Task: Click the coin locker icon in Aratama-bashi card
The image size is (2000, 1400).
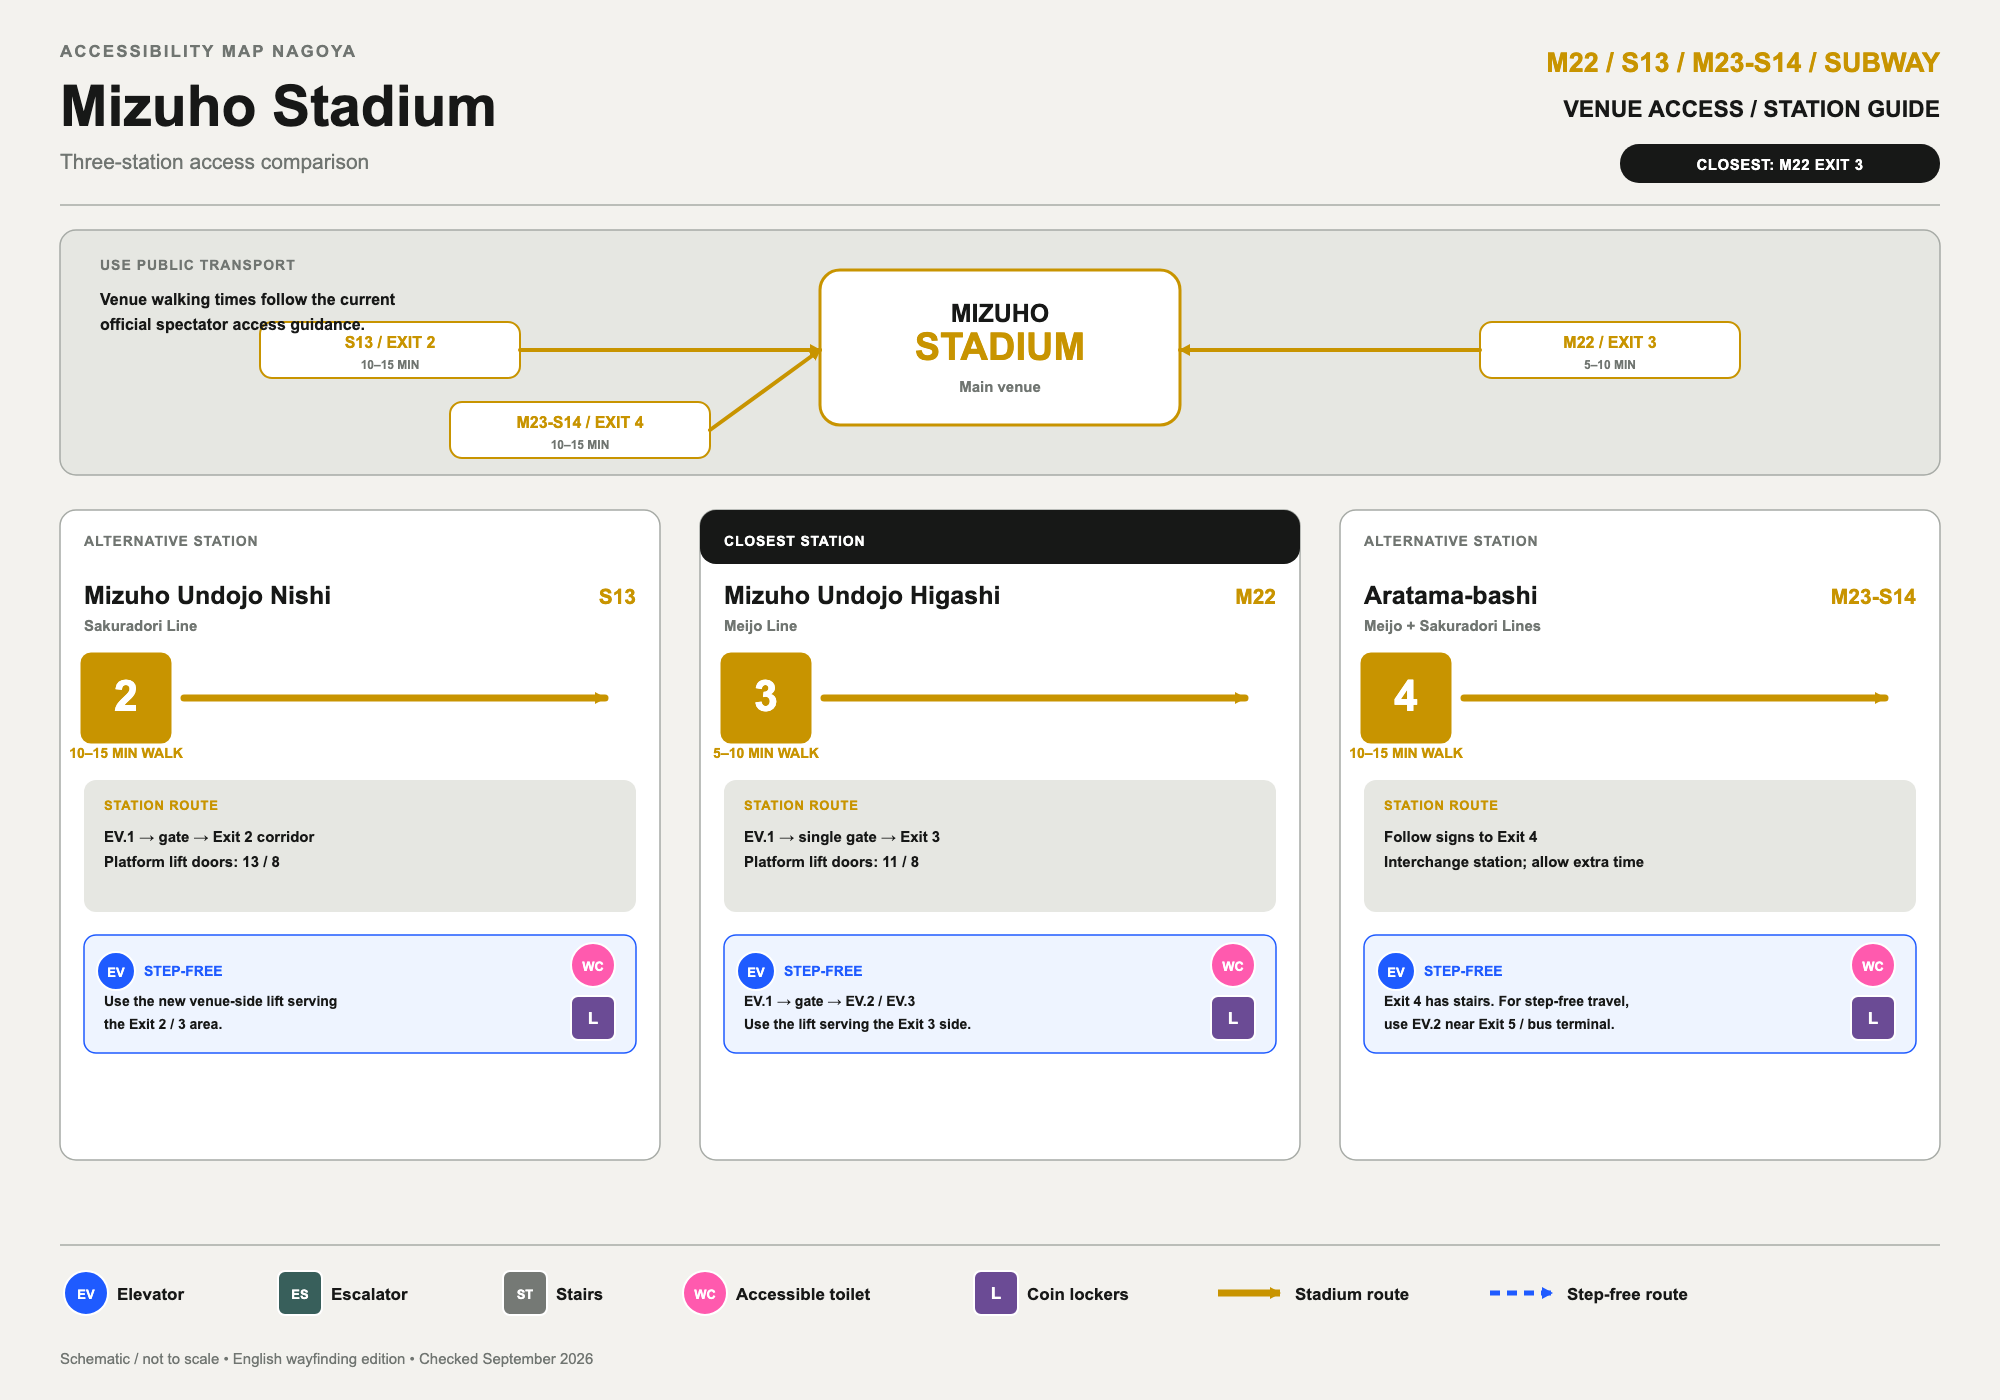Action: tap(1873, 1018)
